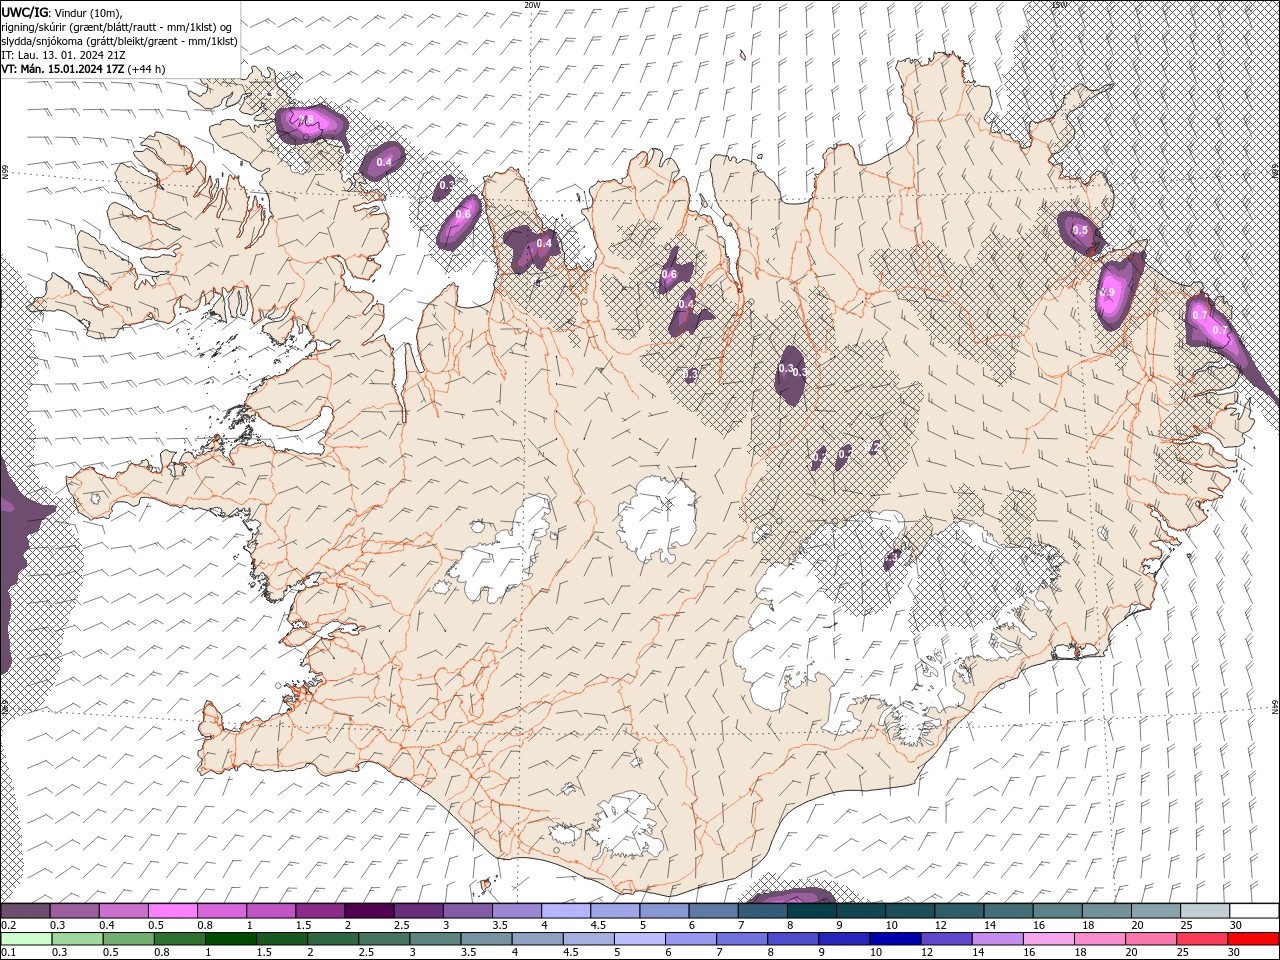
Task: Click the top-row dark purple swatch starting at 2
Action: pos(368,911)
